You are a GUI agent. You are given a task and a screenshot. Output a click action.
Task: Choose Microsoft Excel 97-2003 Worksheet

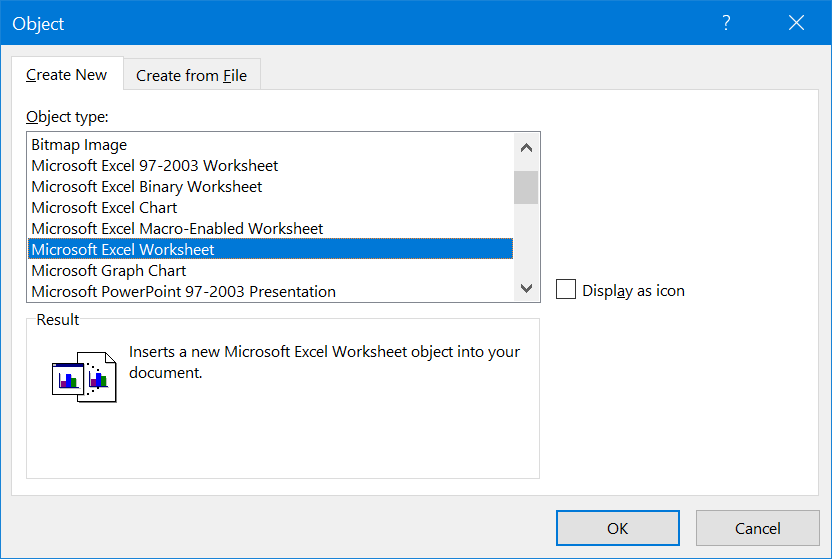pyautogui.click(x=155, y=166)
